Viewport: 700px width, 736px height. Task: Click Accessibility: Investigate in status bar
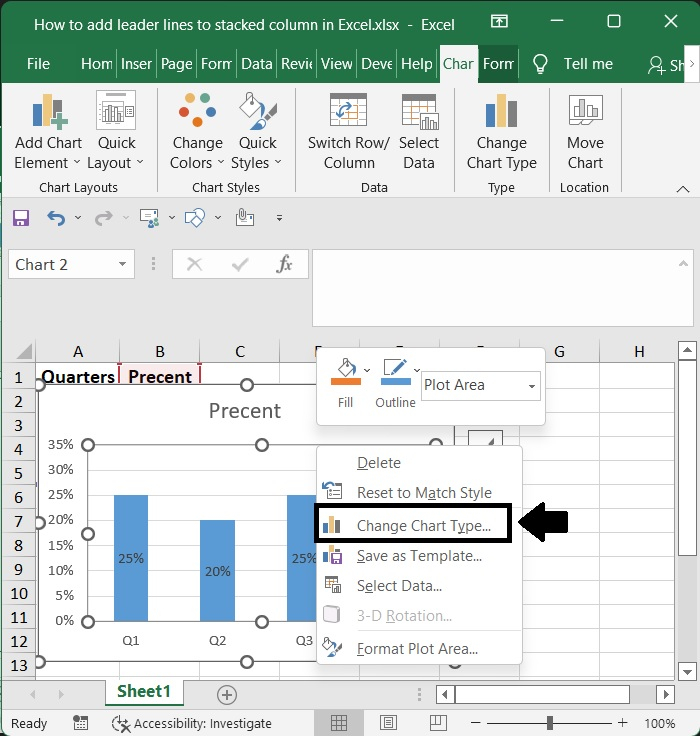pos(192,723)
